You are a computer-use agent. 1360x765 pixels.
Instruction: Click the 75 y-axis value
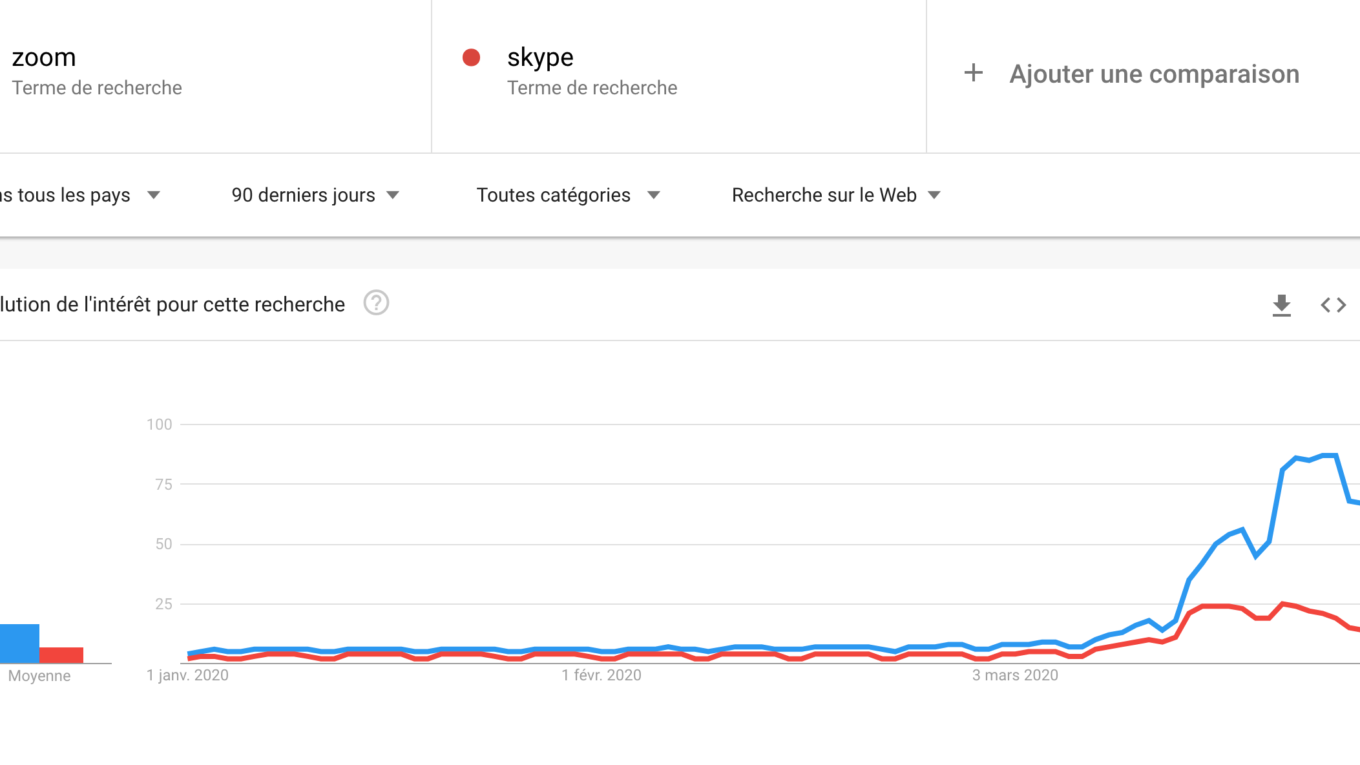pos(163,485)
